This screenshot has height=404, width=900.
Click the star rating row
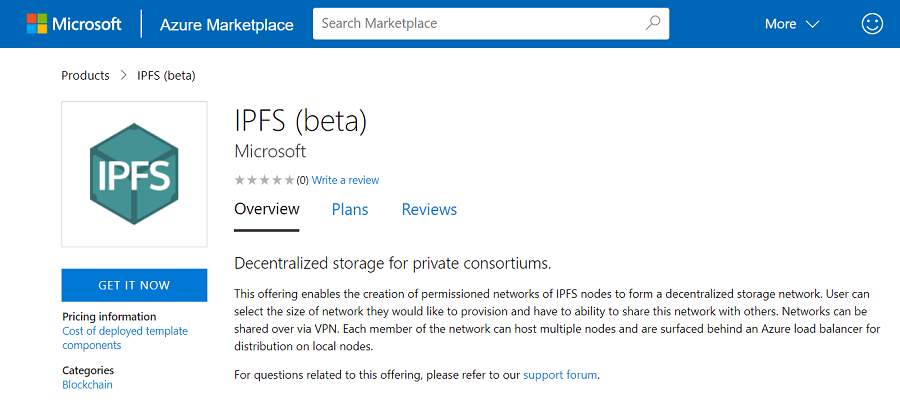[x=264, y=180]
